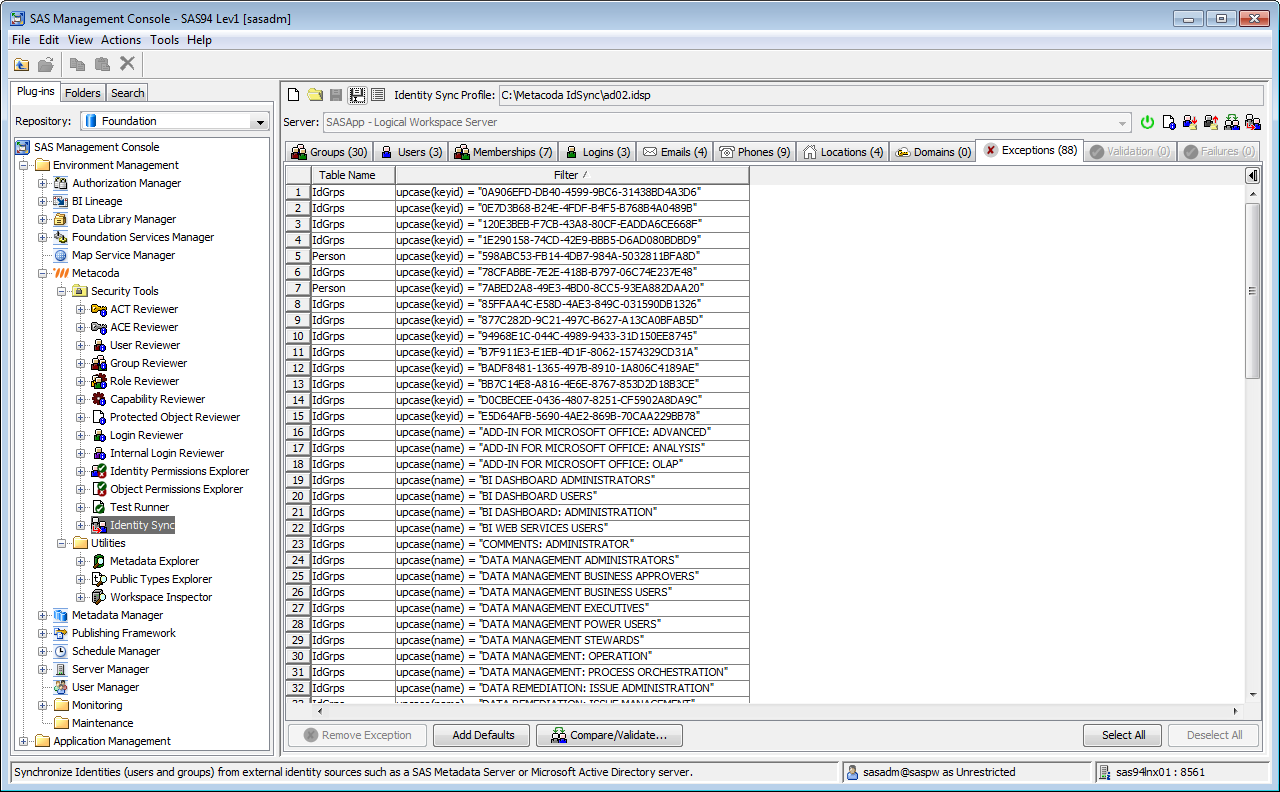This screenshot has width=1280, height=792.
Task: Switch to the Search tab
Action: 128,93
